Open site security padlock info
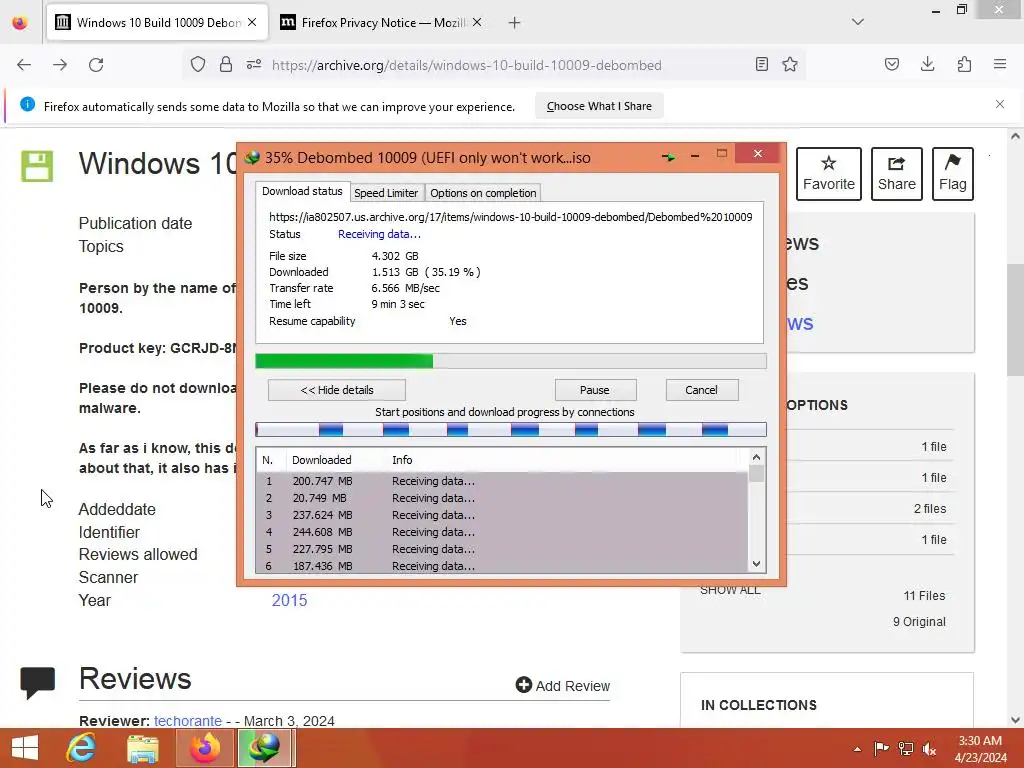The image size is (1024, 768). tap(226, 64)
